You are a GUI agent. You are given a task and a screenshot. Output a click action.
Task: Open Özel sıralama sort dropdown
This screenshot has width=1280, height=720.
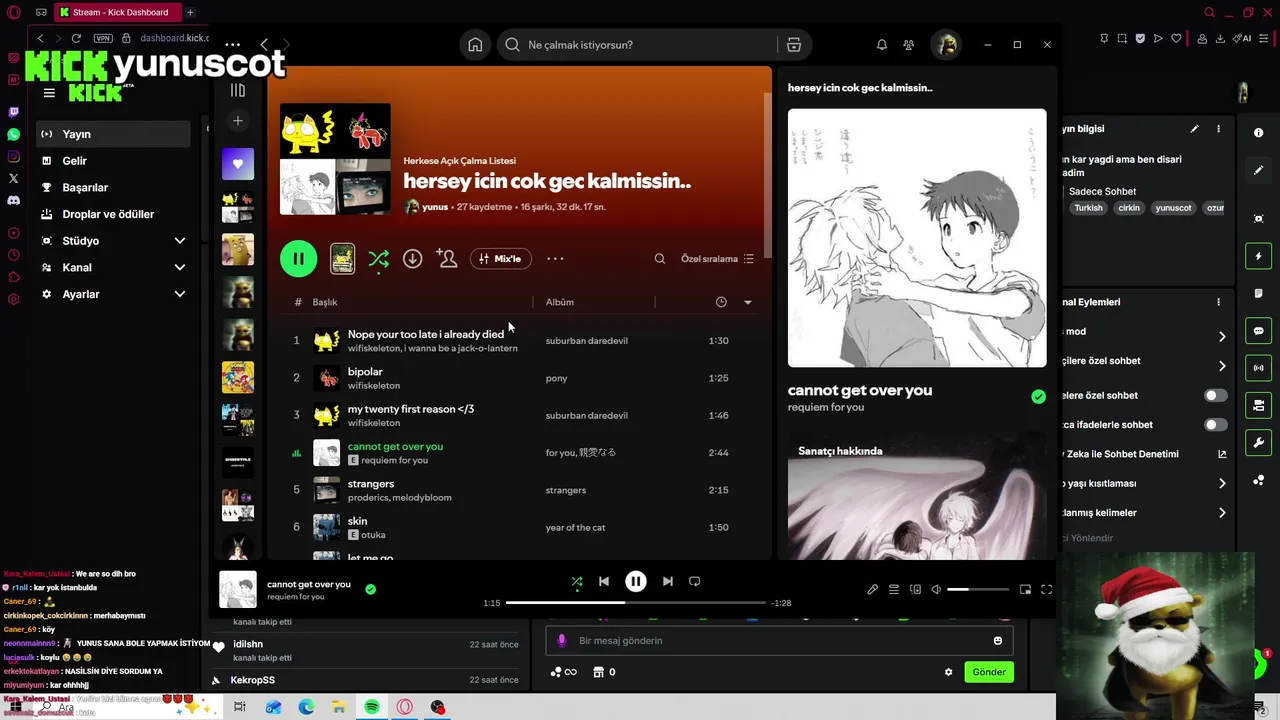[x=717, y=259]
